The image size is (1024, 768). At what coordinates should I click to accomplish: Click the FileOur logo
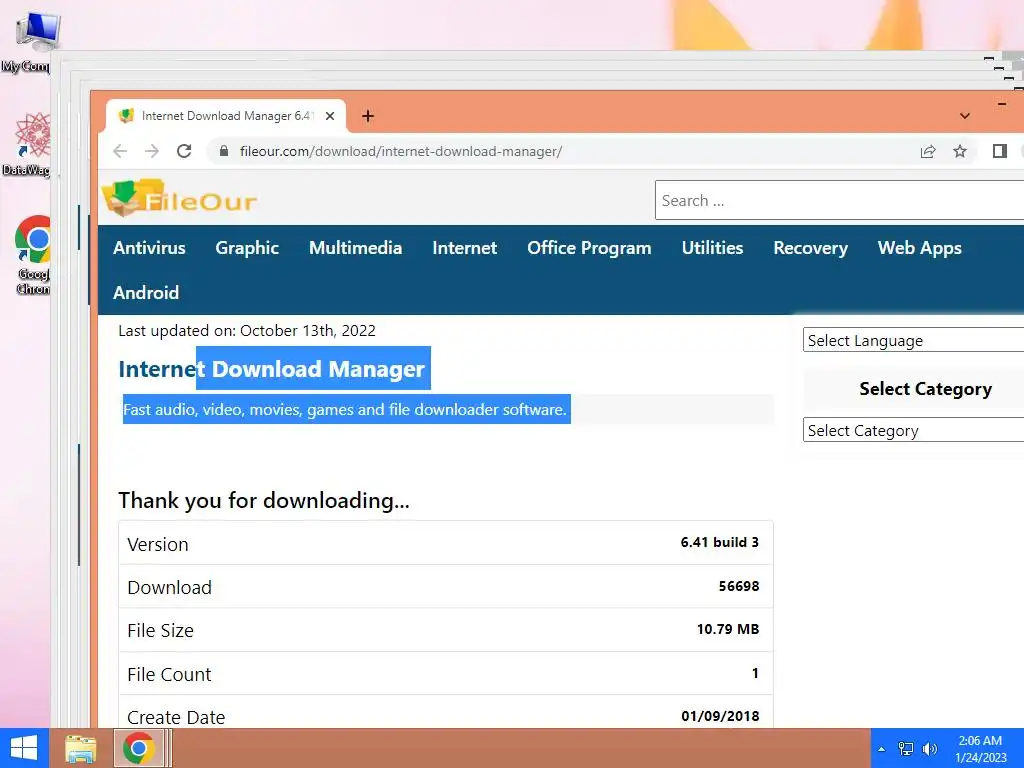(x=180, y=198)
